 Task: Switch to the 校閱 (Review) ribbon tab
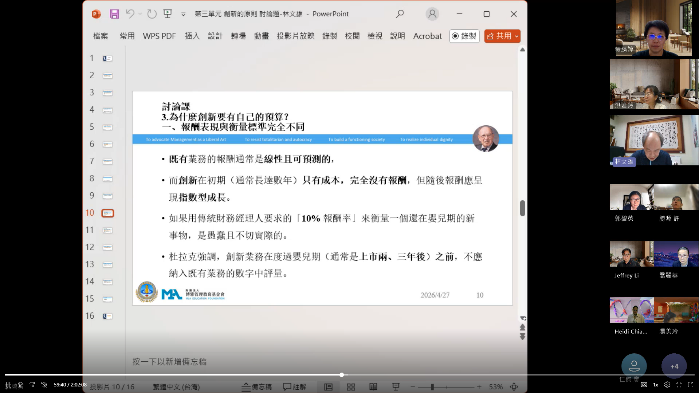(x=352, y=36)
